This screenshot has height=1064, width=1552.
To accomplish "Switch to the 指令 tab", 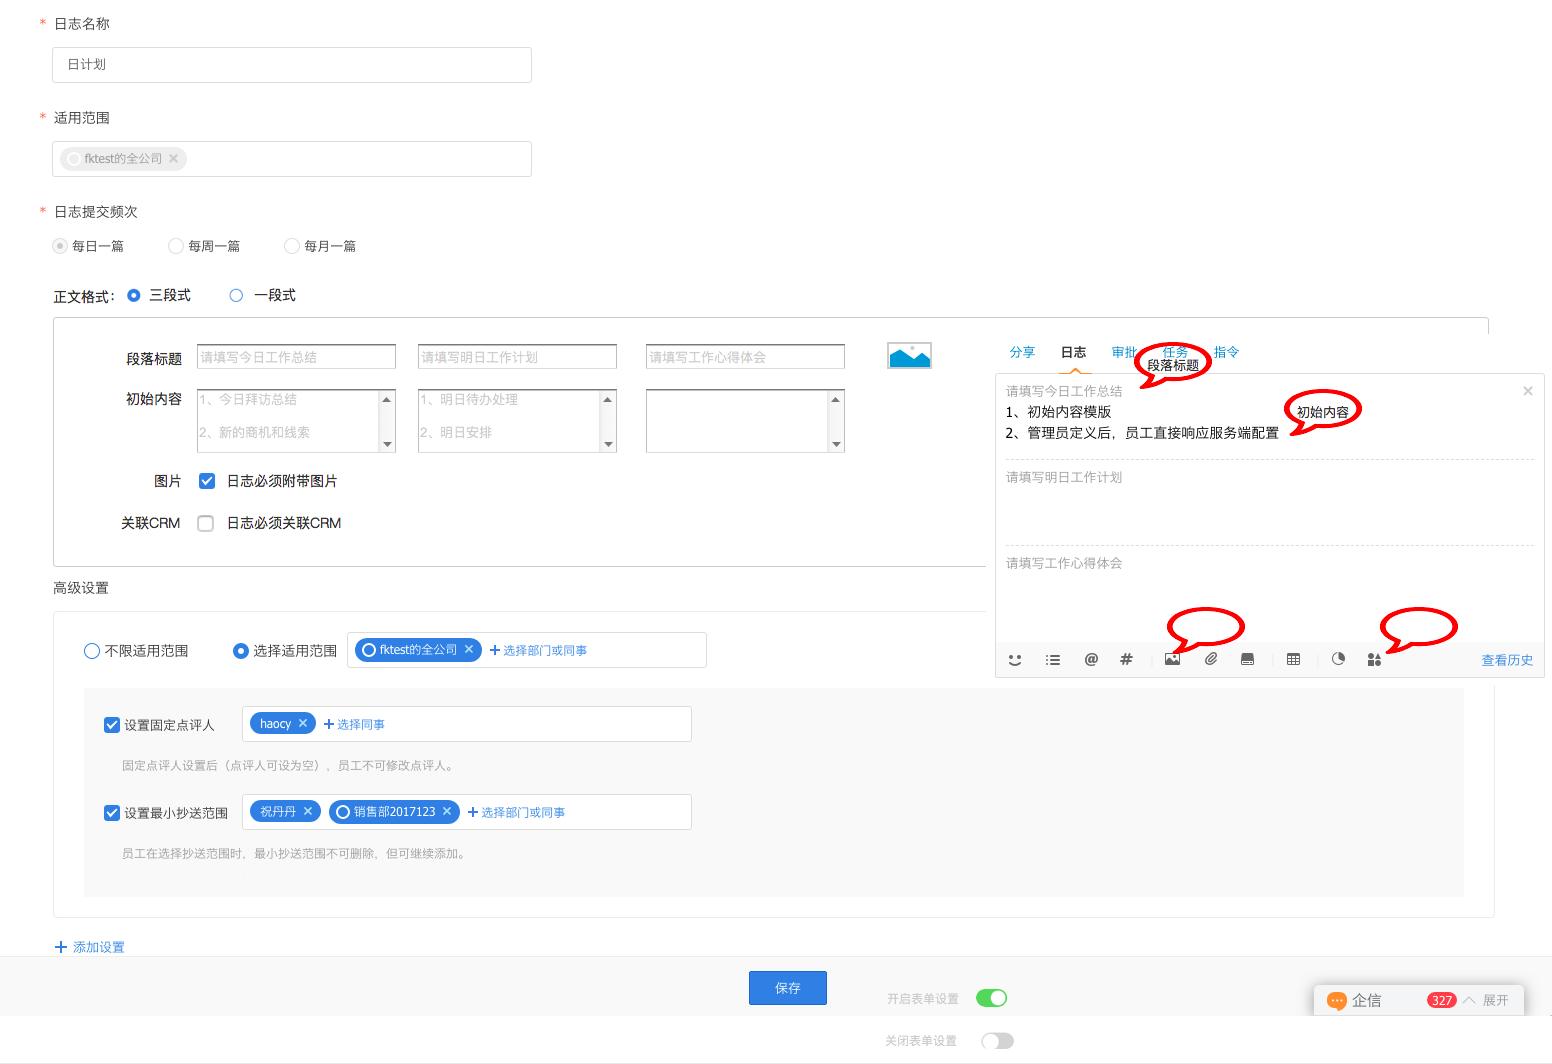I will pos(1226,352).
